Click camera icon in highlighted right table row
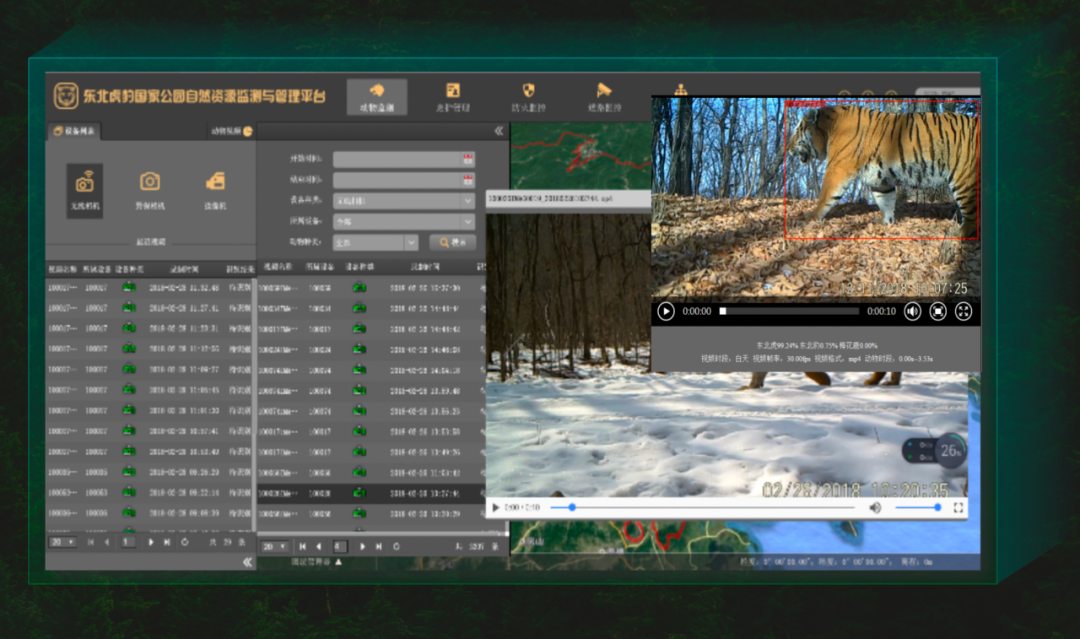Screen dimensions: 1080x639 coord(359,493)
